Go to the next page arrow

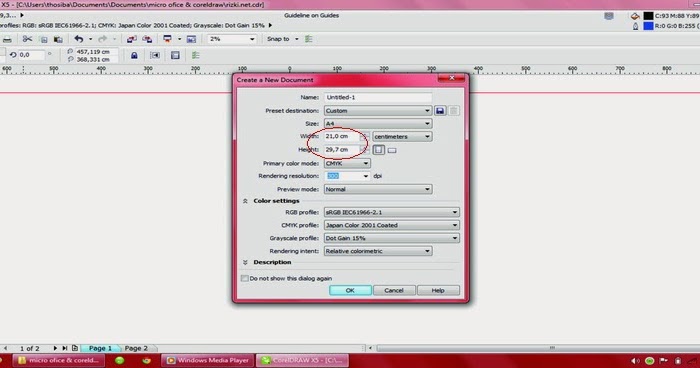point(55,348)
